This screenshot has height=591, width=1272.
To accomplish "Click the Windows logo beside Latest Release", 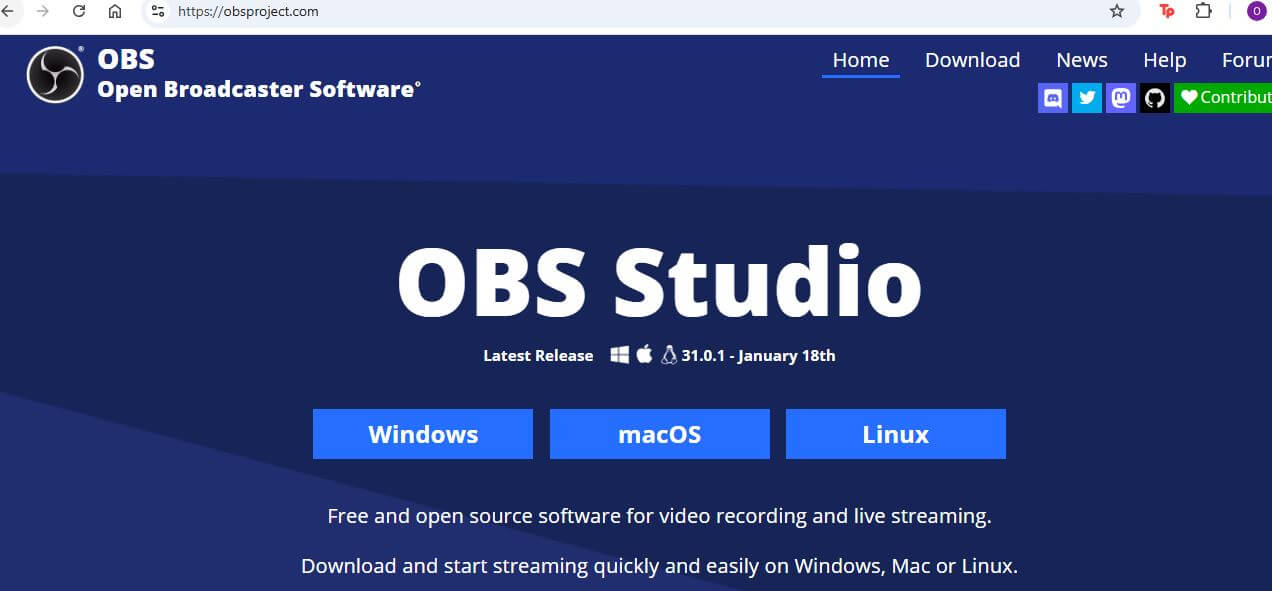I will (x=620, y=354).
